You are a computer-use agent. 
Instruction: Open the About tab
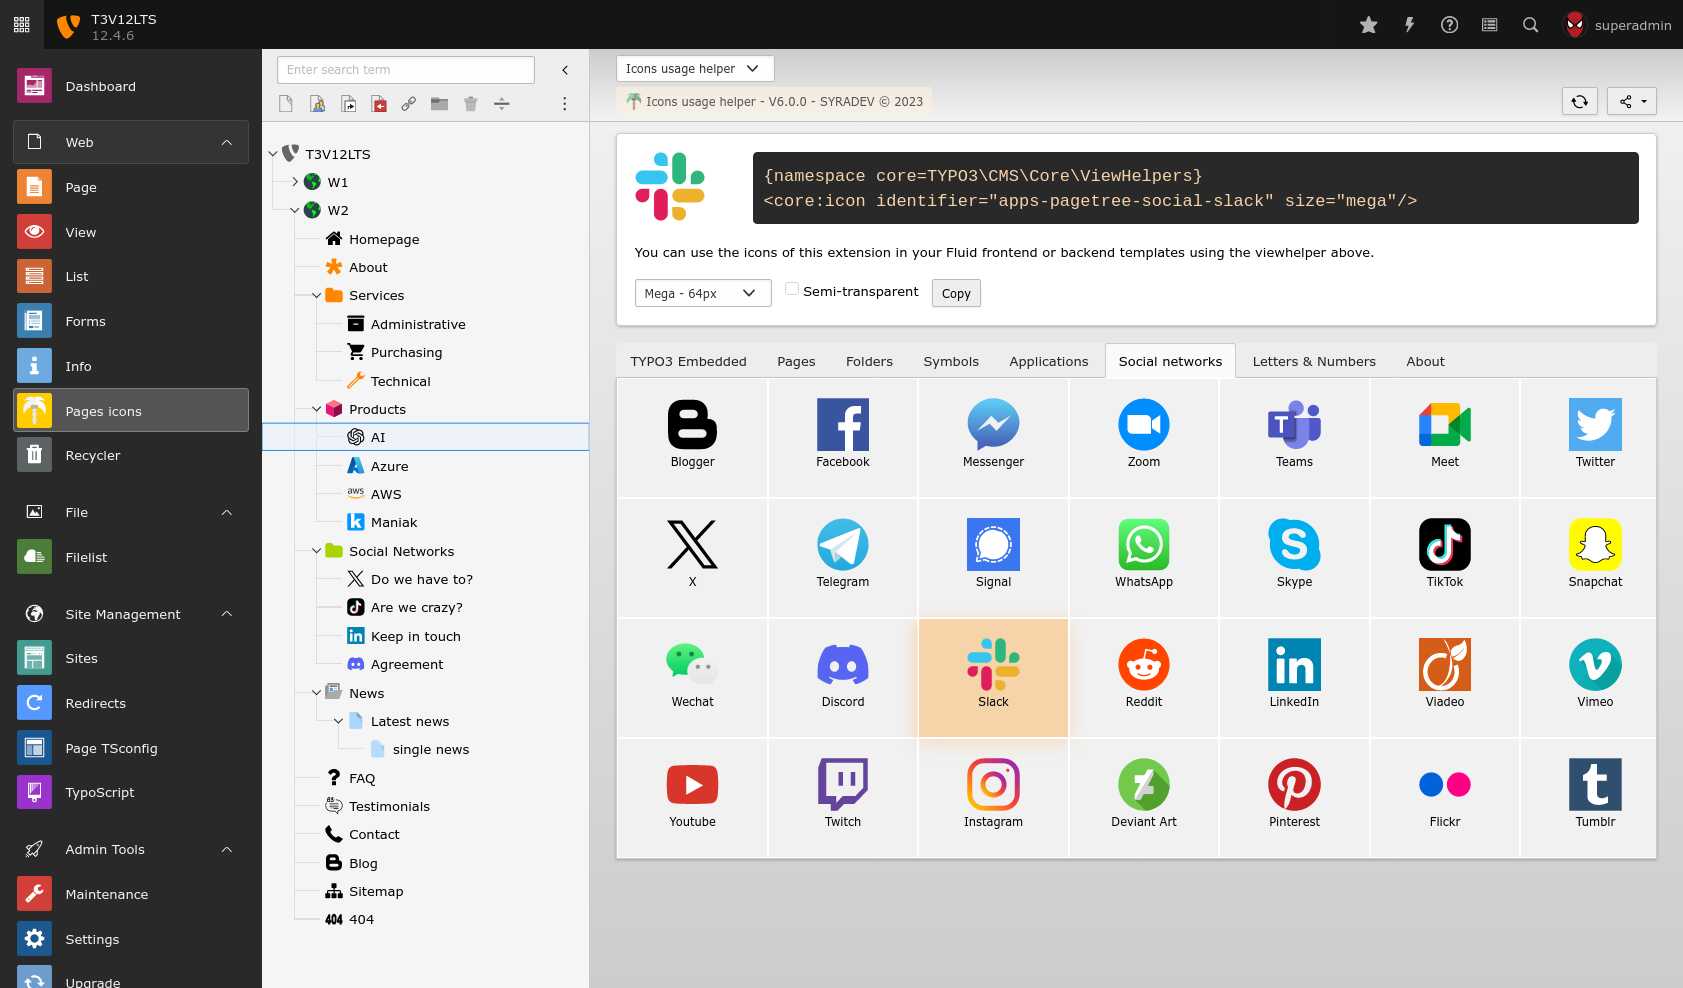[1425, 361]
